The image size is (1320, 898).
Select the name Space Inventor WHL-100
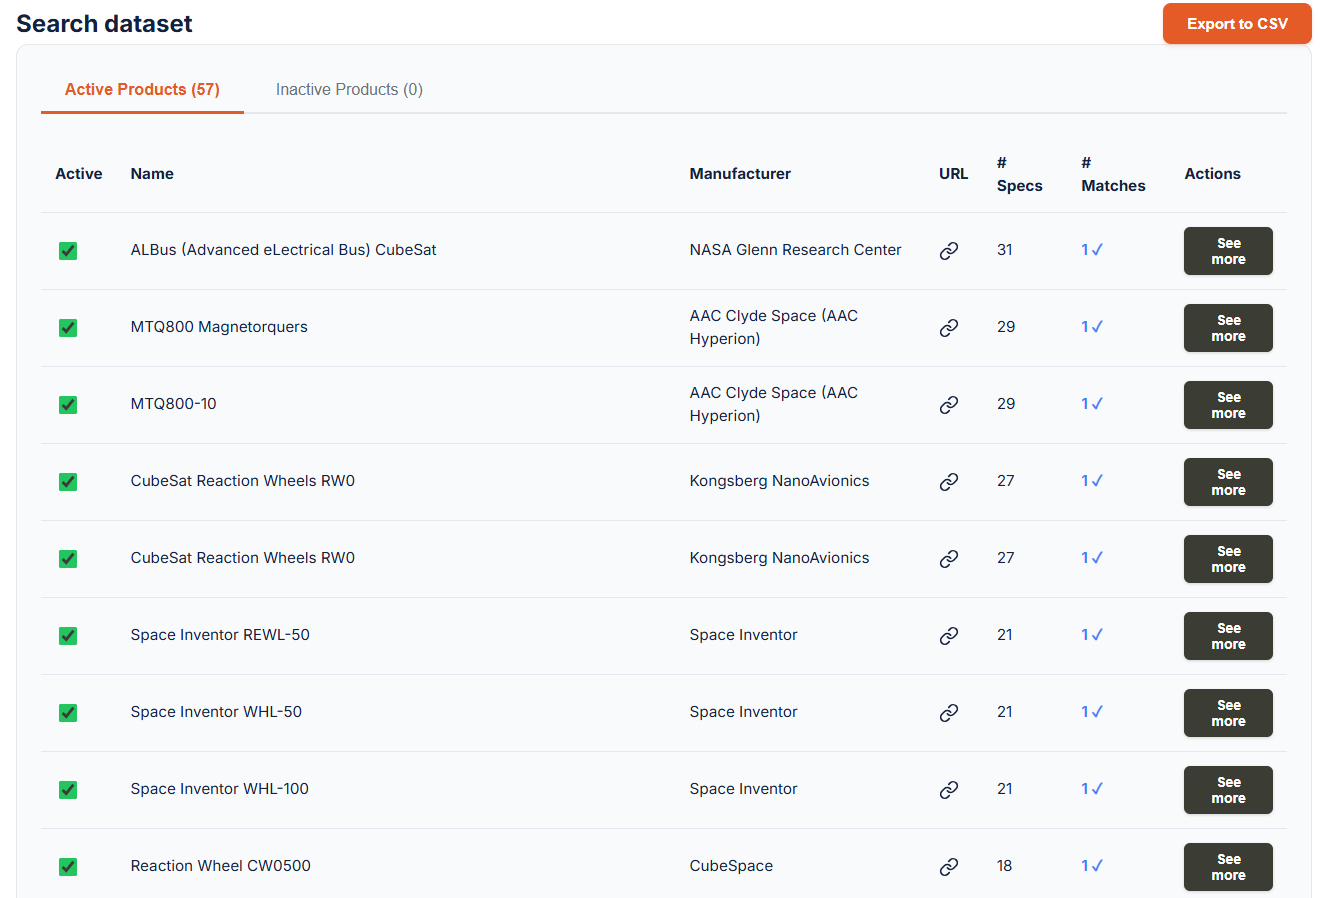point(220,789)
